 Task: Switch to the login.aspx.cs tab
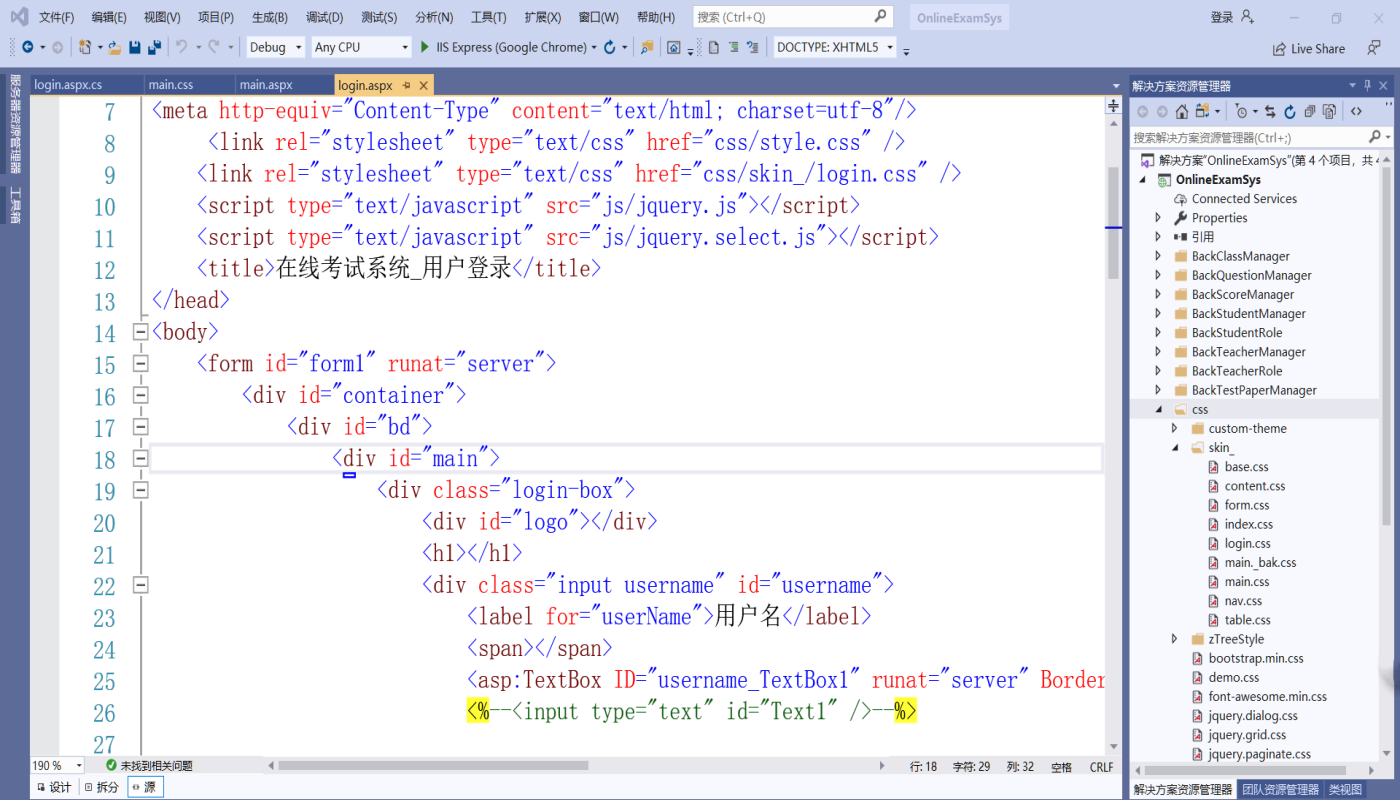point(68,85)
